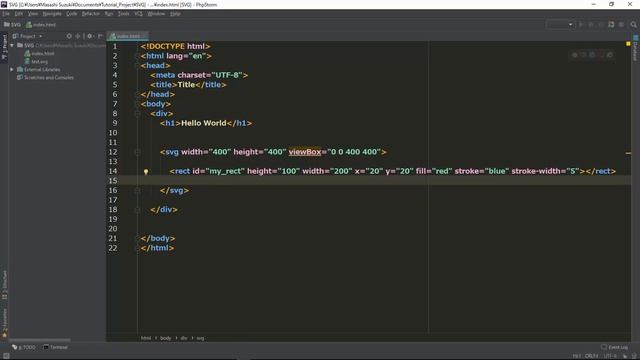
Task: Click the warning stripe mark on scrollbar
Action: pyautogui.click(x=628, y=153)
